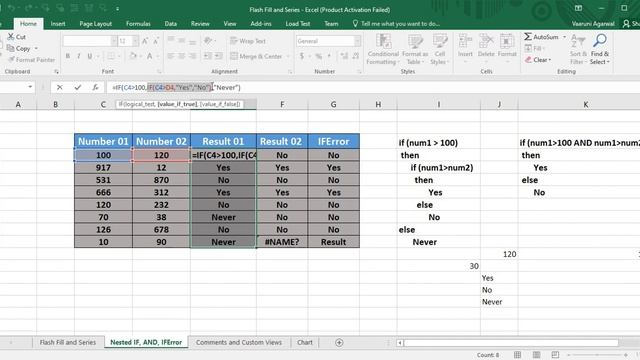The height and width of the screenshot is (360, 640).
Task: Select Normal view in status bar
Action: (x=518, y=355)
